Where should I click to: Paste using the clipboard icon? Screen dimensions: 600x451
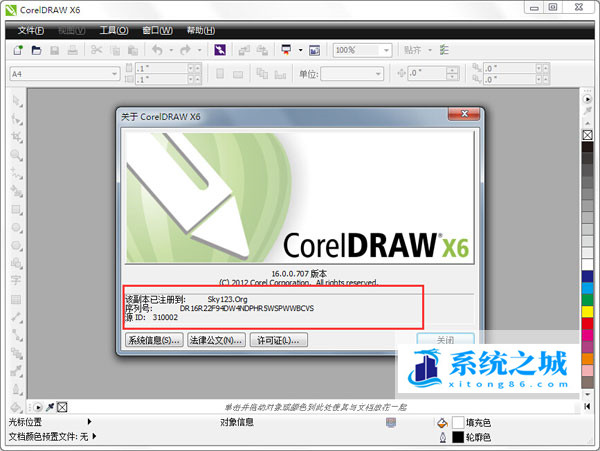(x=133, y=50)
